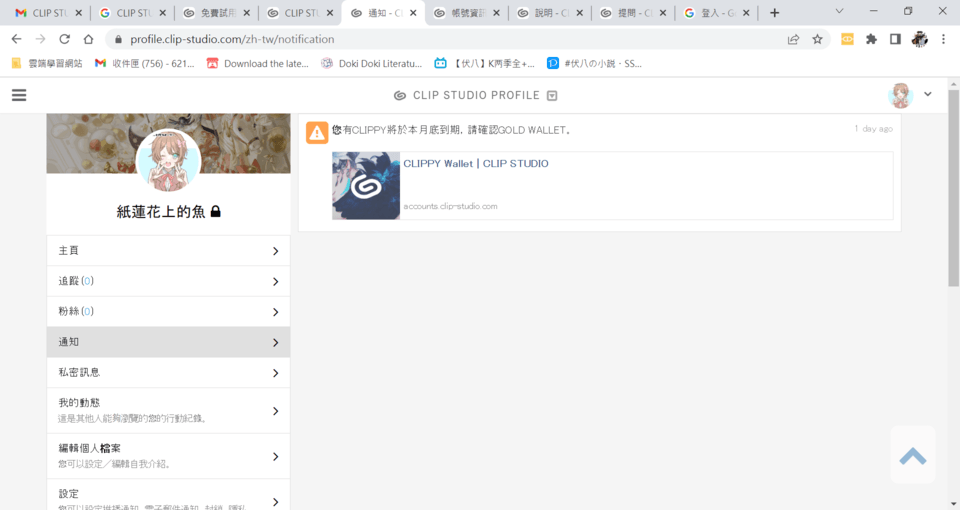Expand the account dropdown chevron beside avatar
Image resolution: width=960 pixels, height=510 pixels.
pos(928,94)
